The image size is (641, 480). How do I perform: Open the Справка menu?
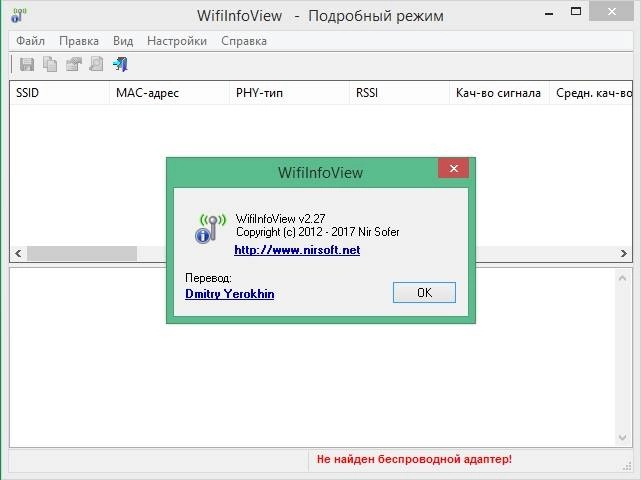[244, 41]
